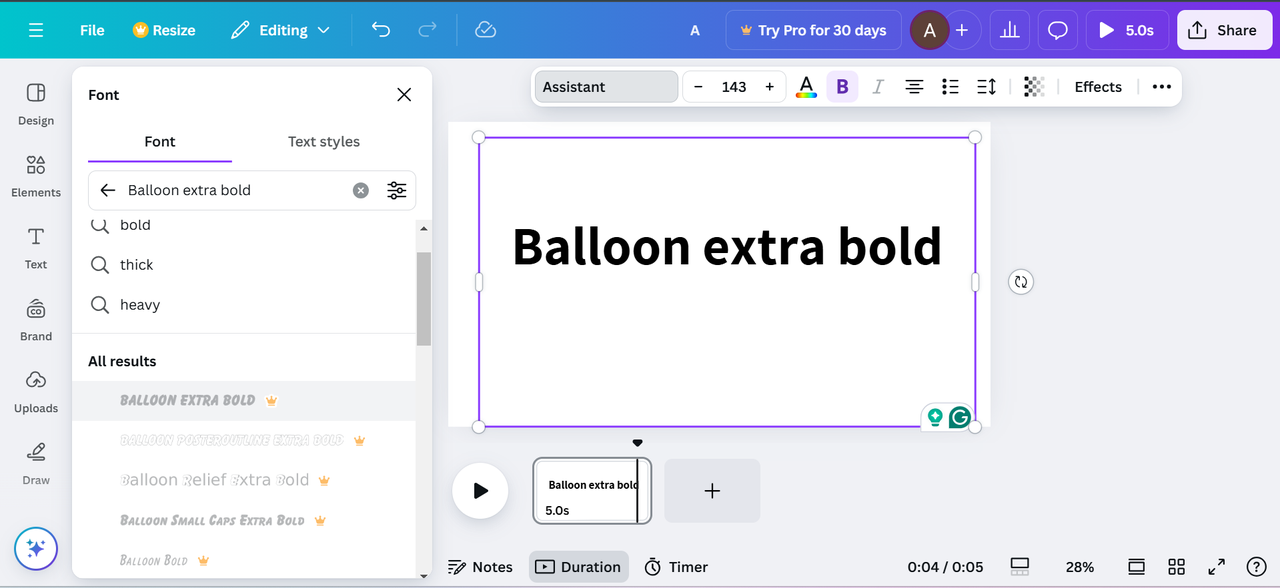Screen dimensions: 1280x588
Task: Check cloud save status icon
Action: 485,30
